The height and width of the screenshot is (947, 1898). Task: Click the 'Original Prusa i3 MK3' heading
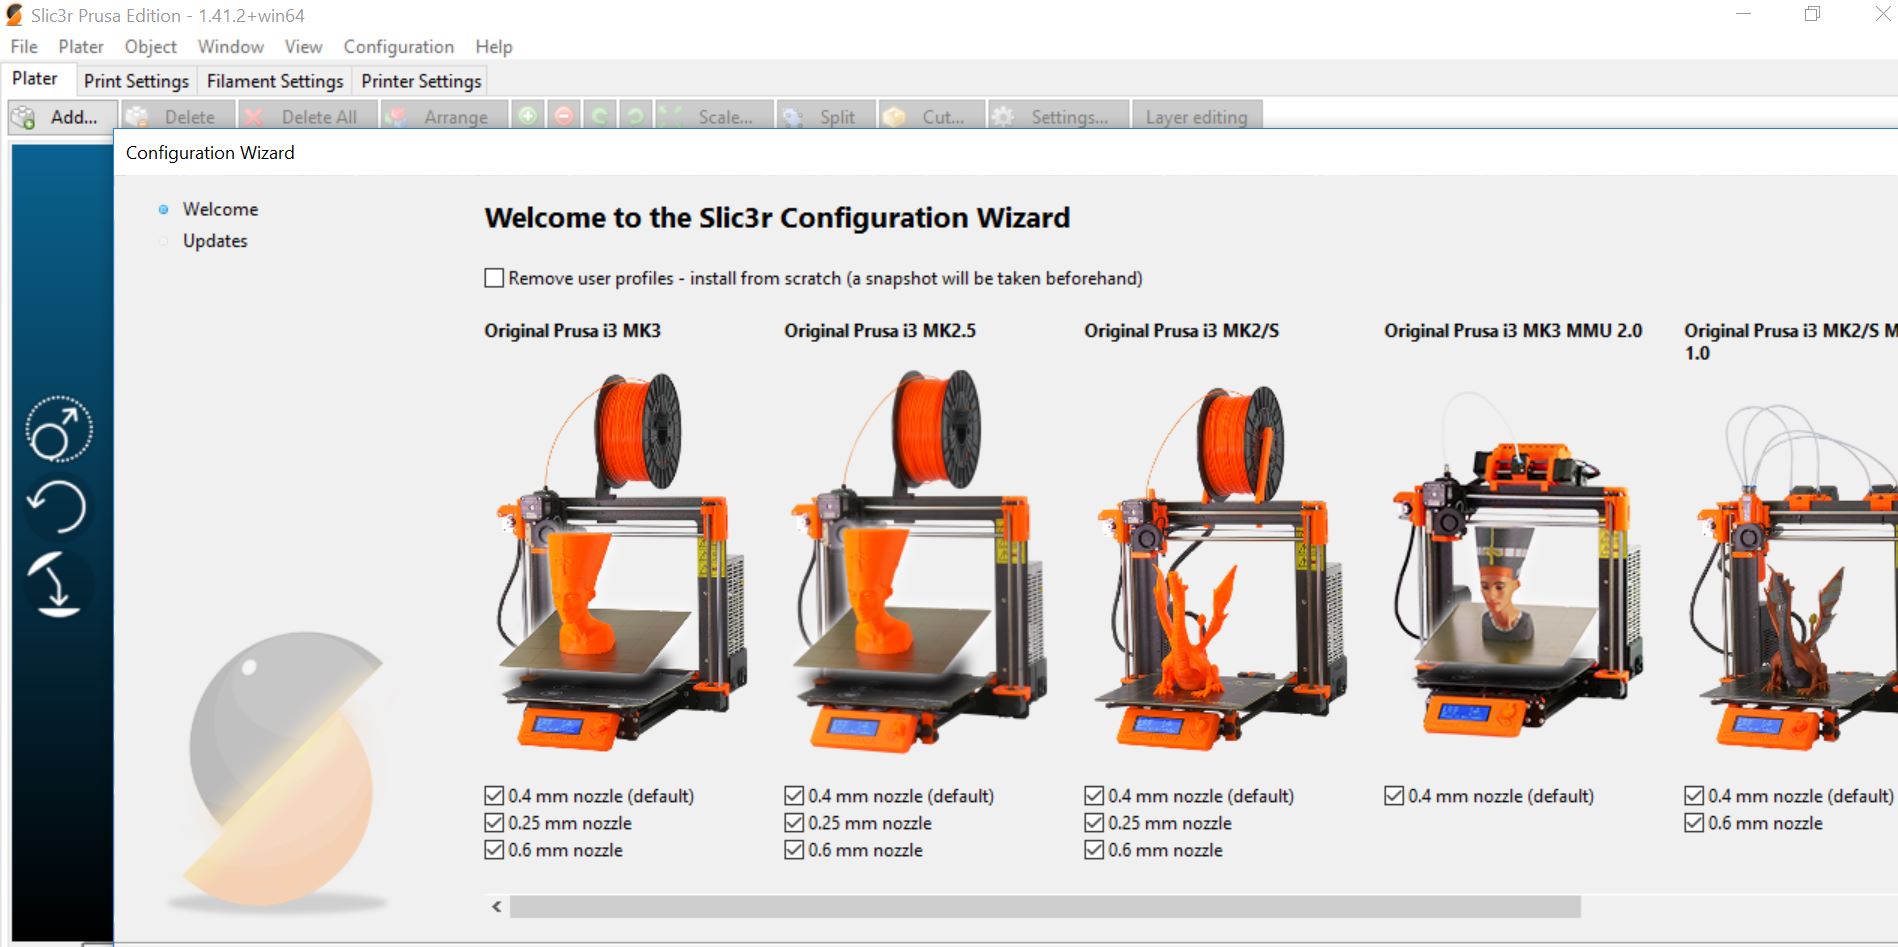pos(572,331)
